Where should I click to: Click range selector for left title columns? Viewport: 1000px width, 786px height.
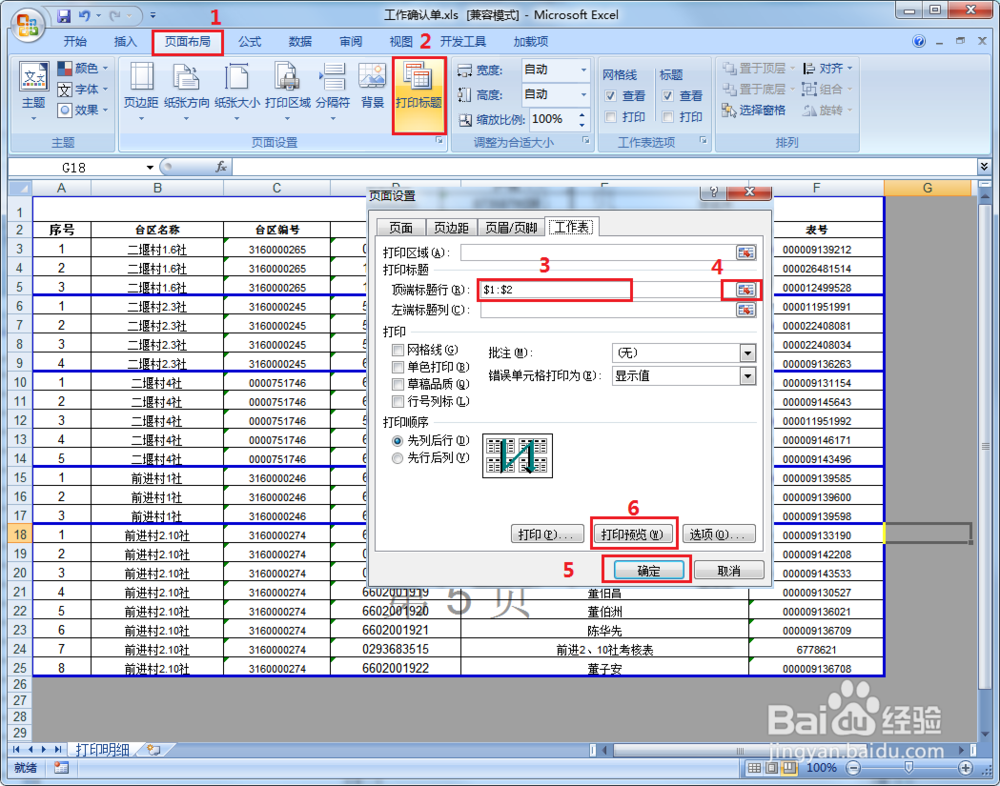point(746,310)
